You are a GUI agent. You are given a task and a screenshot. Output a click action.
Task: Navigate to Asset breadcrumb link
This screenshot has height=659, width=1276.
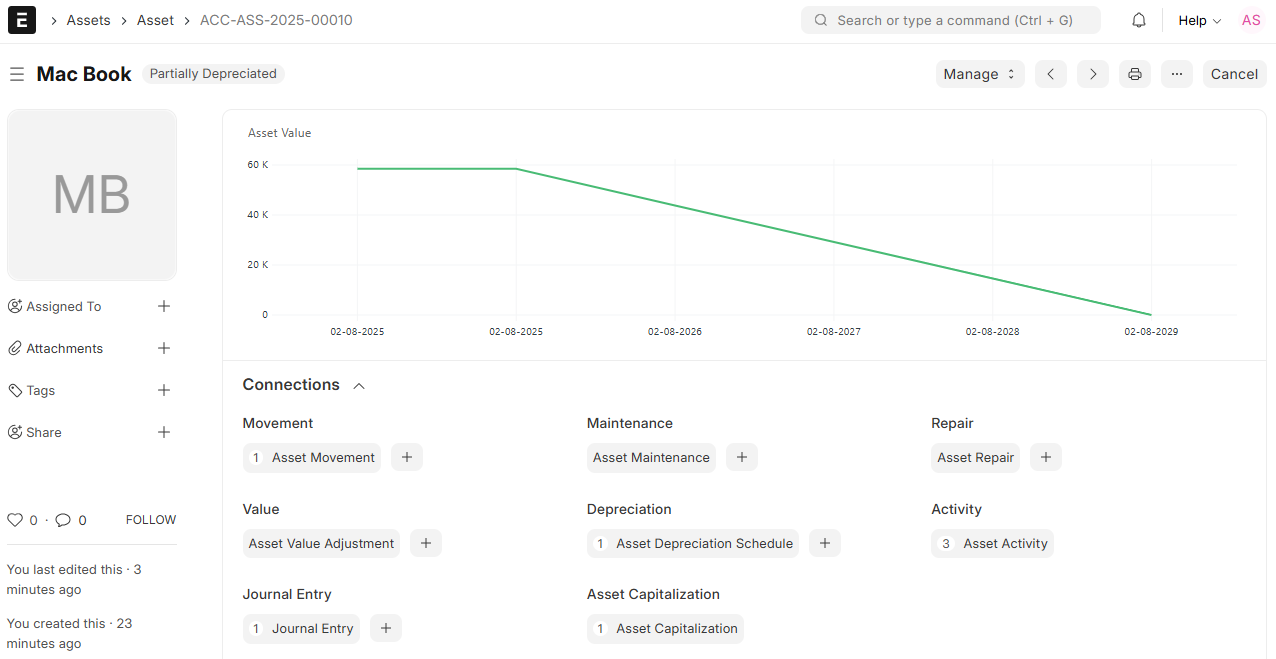[x=155, y=20]
